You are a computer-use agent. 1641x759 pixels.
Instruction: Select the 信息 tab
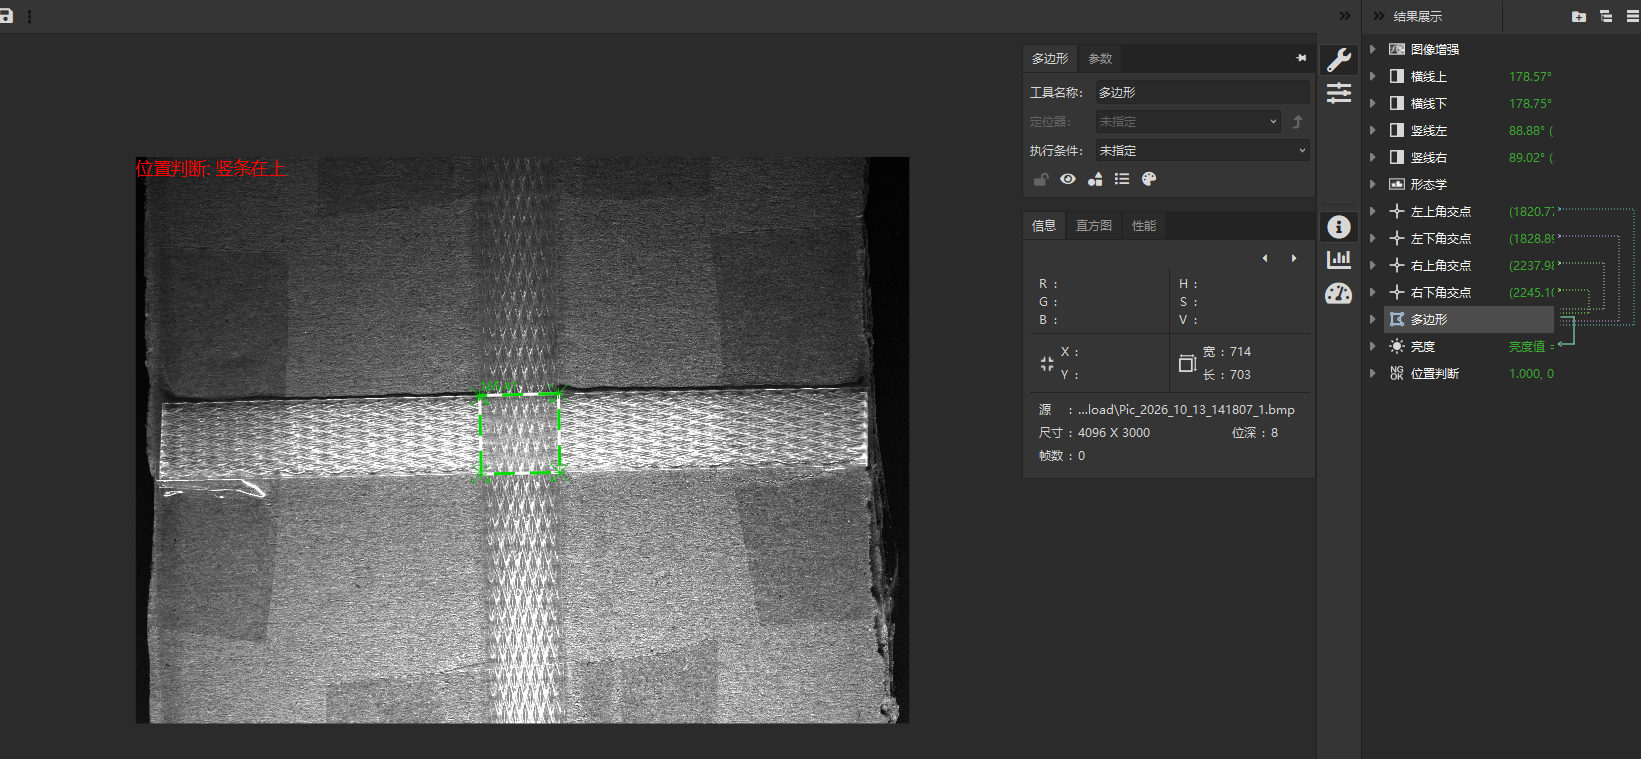tap(1044, 226)
